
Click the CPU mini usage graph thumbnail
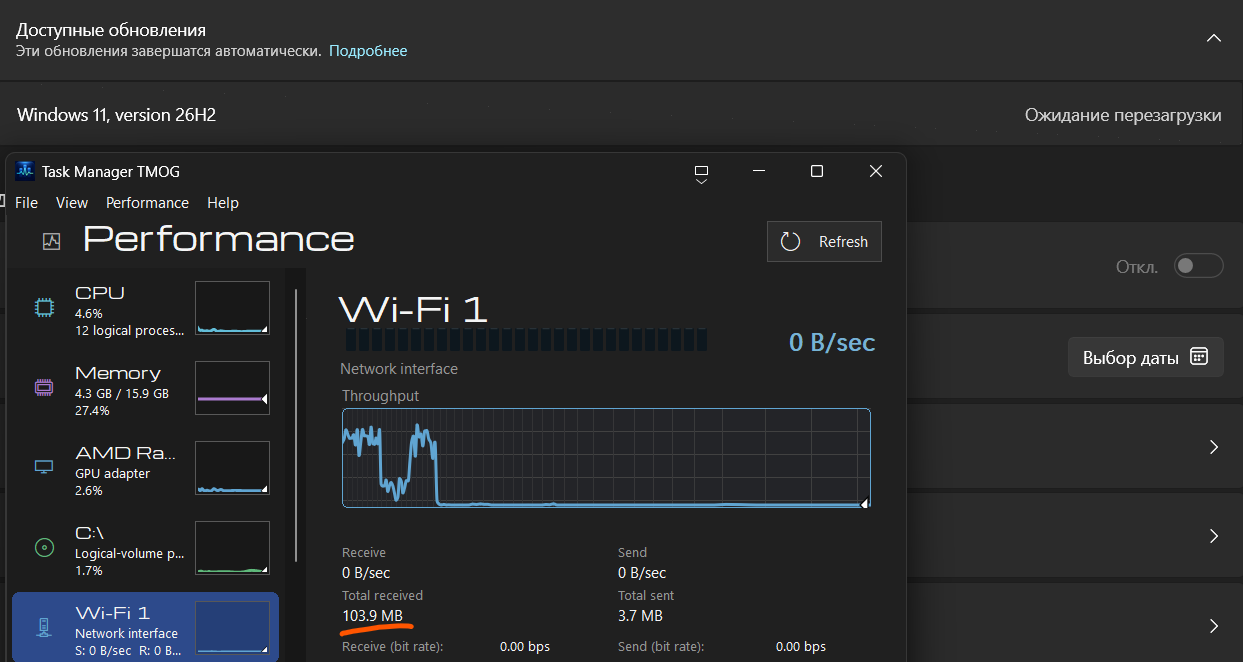[233, 308]
